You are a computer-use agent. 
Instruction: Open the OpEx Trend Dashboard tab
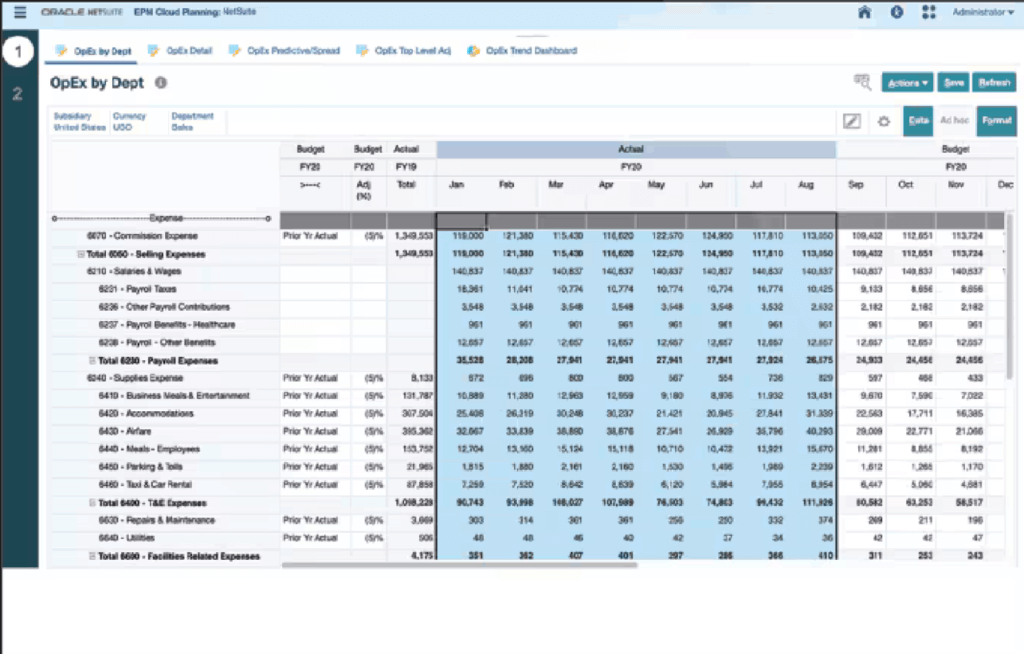point(523,50)
